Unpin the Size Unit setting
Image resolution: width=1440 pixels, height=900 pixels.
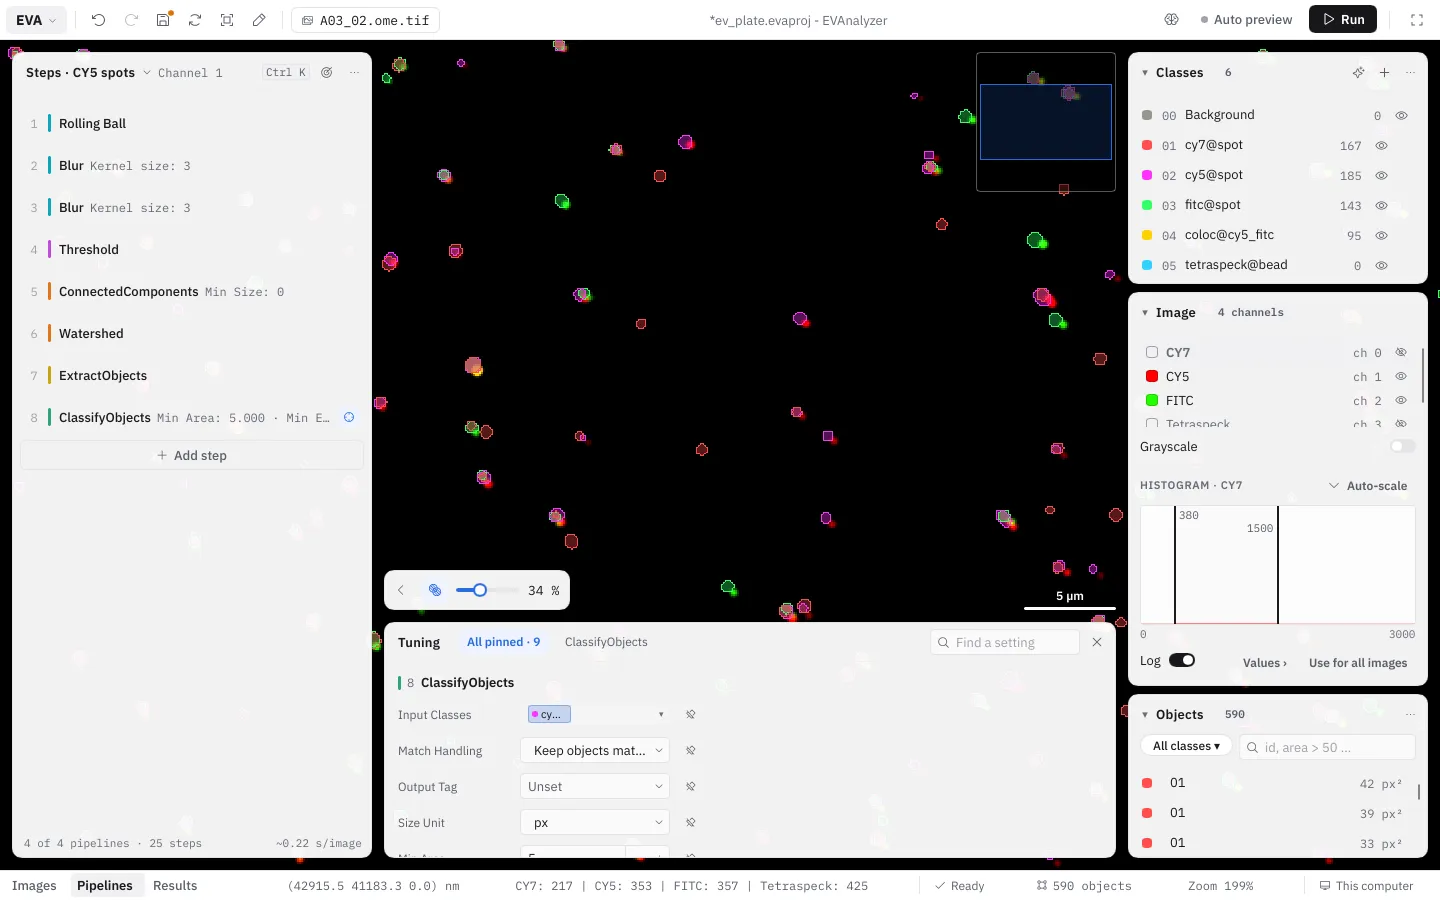691,822
